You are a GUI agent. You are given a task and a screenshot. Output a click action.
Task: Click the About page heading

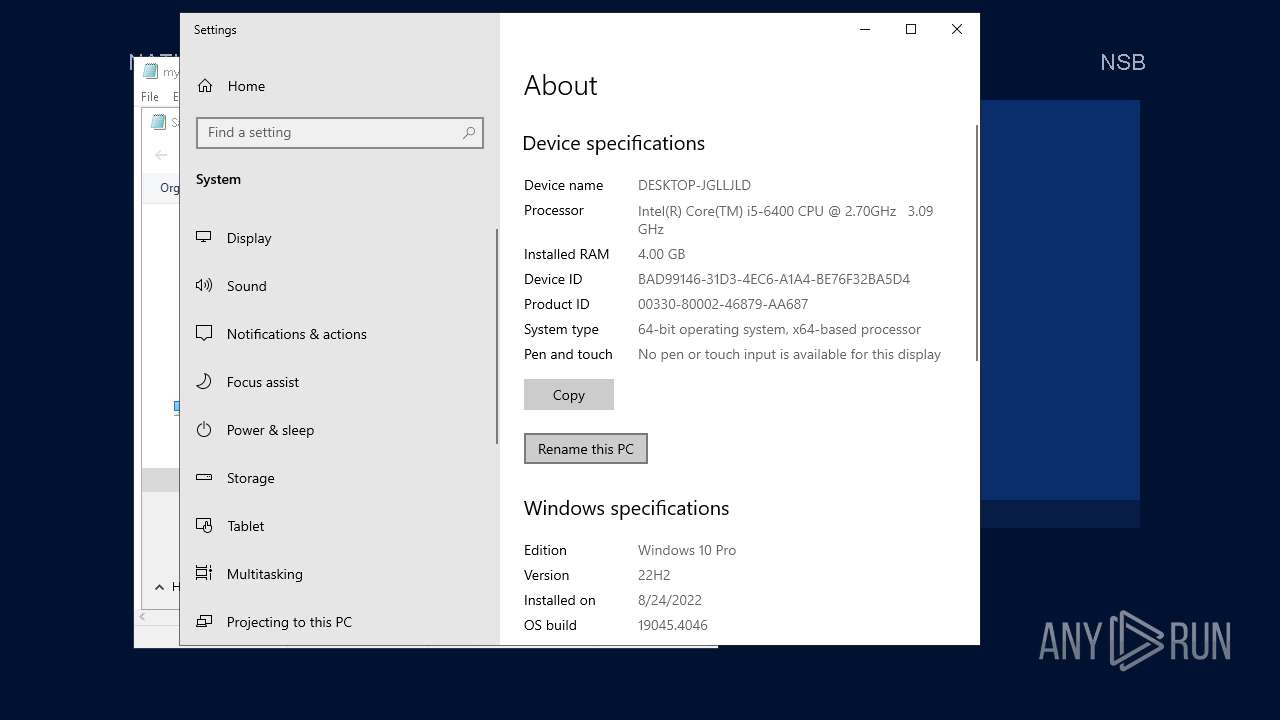[560, 86]
